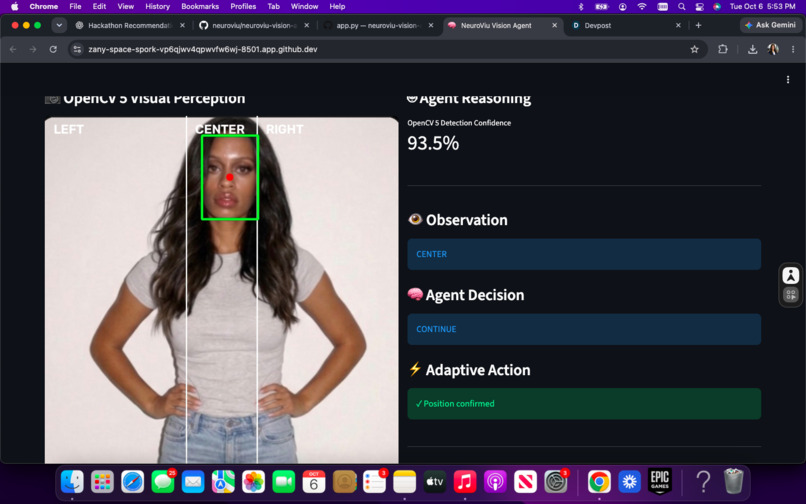Screen dimensions: 806x504
Task: Open the Profiles menu
Action: click(243, 6)
